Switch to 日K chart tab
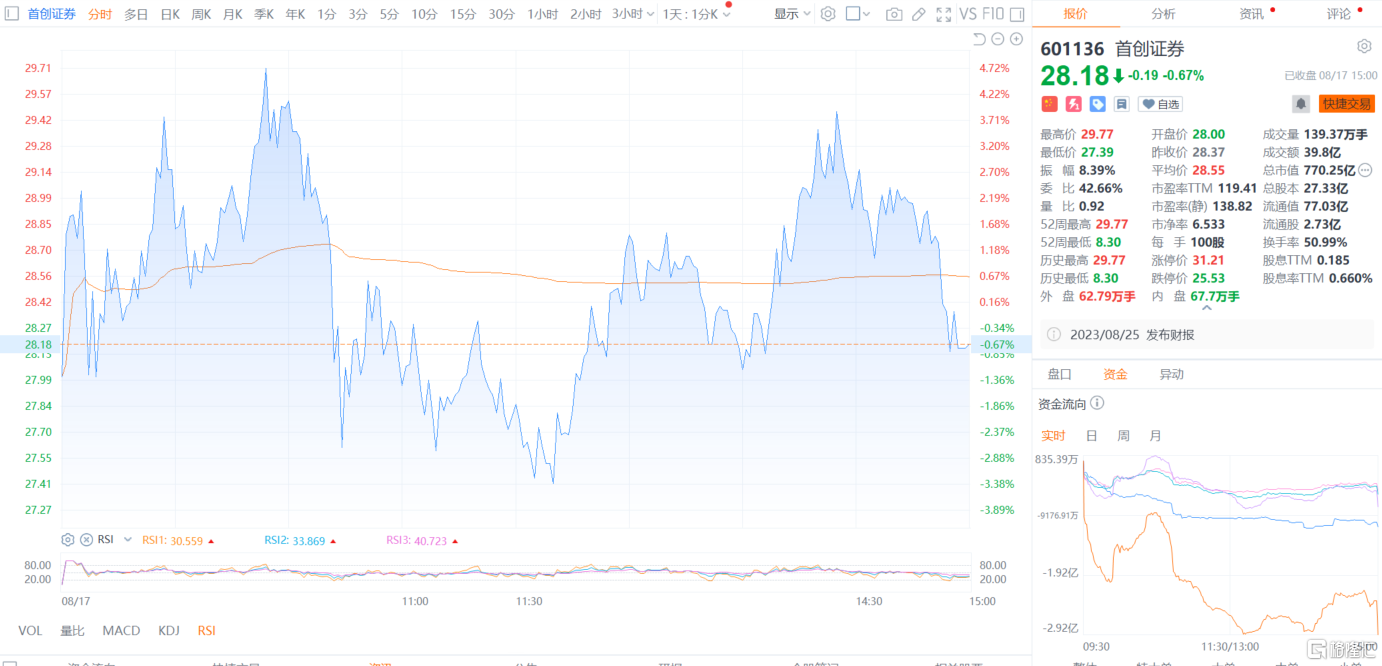 [x=170, y=14]
